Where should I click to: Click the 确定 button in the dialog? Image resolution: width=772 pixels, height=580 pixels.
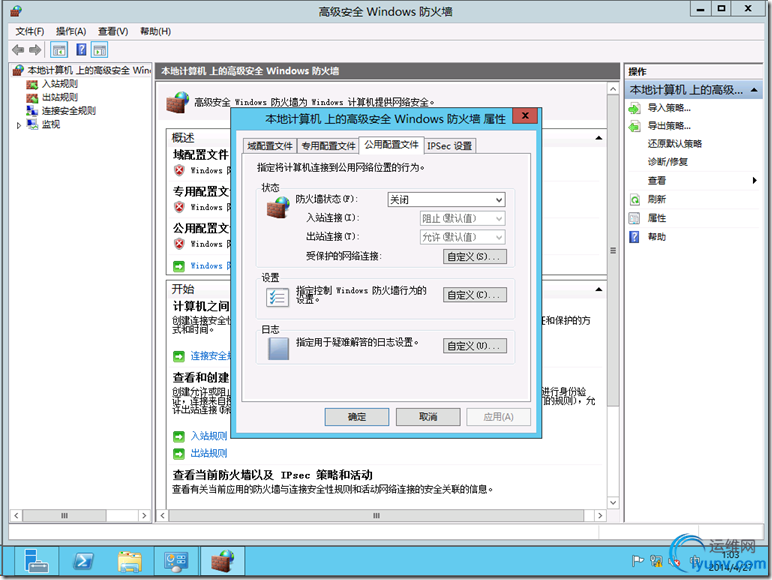357,417
